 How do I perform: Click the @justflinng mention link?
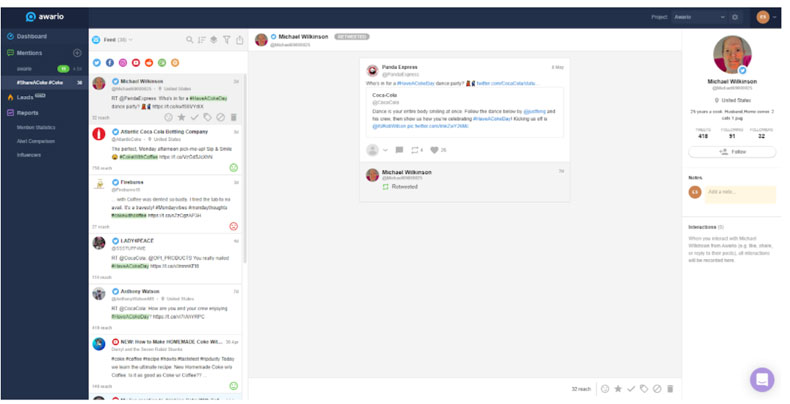click(534, 111)
